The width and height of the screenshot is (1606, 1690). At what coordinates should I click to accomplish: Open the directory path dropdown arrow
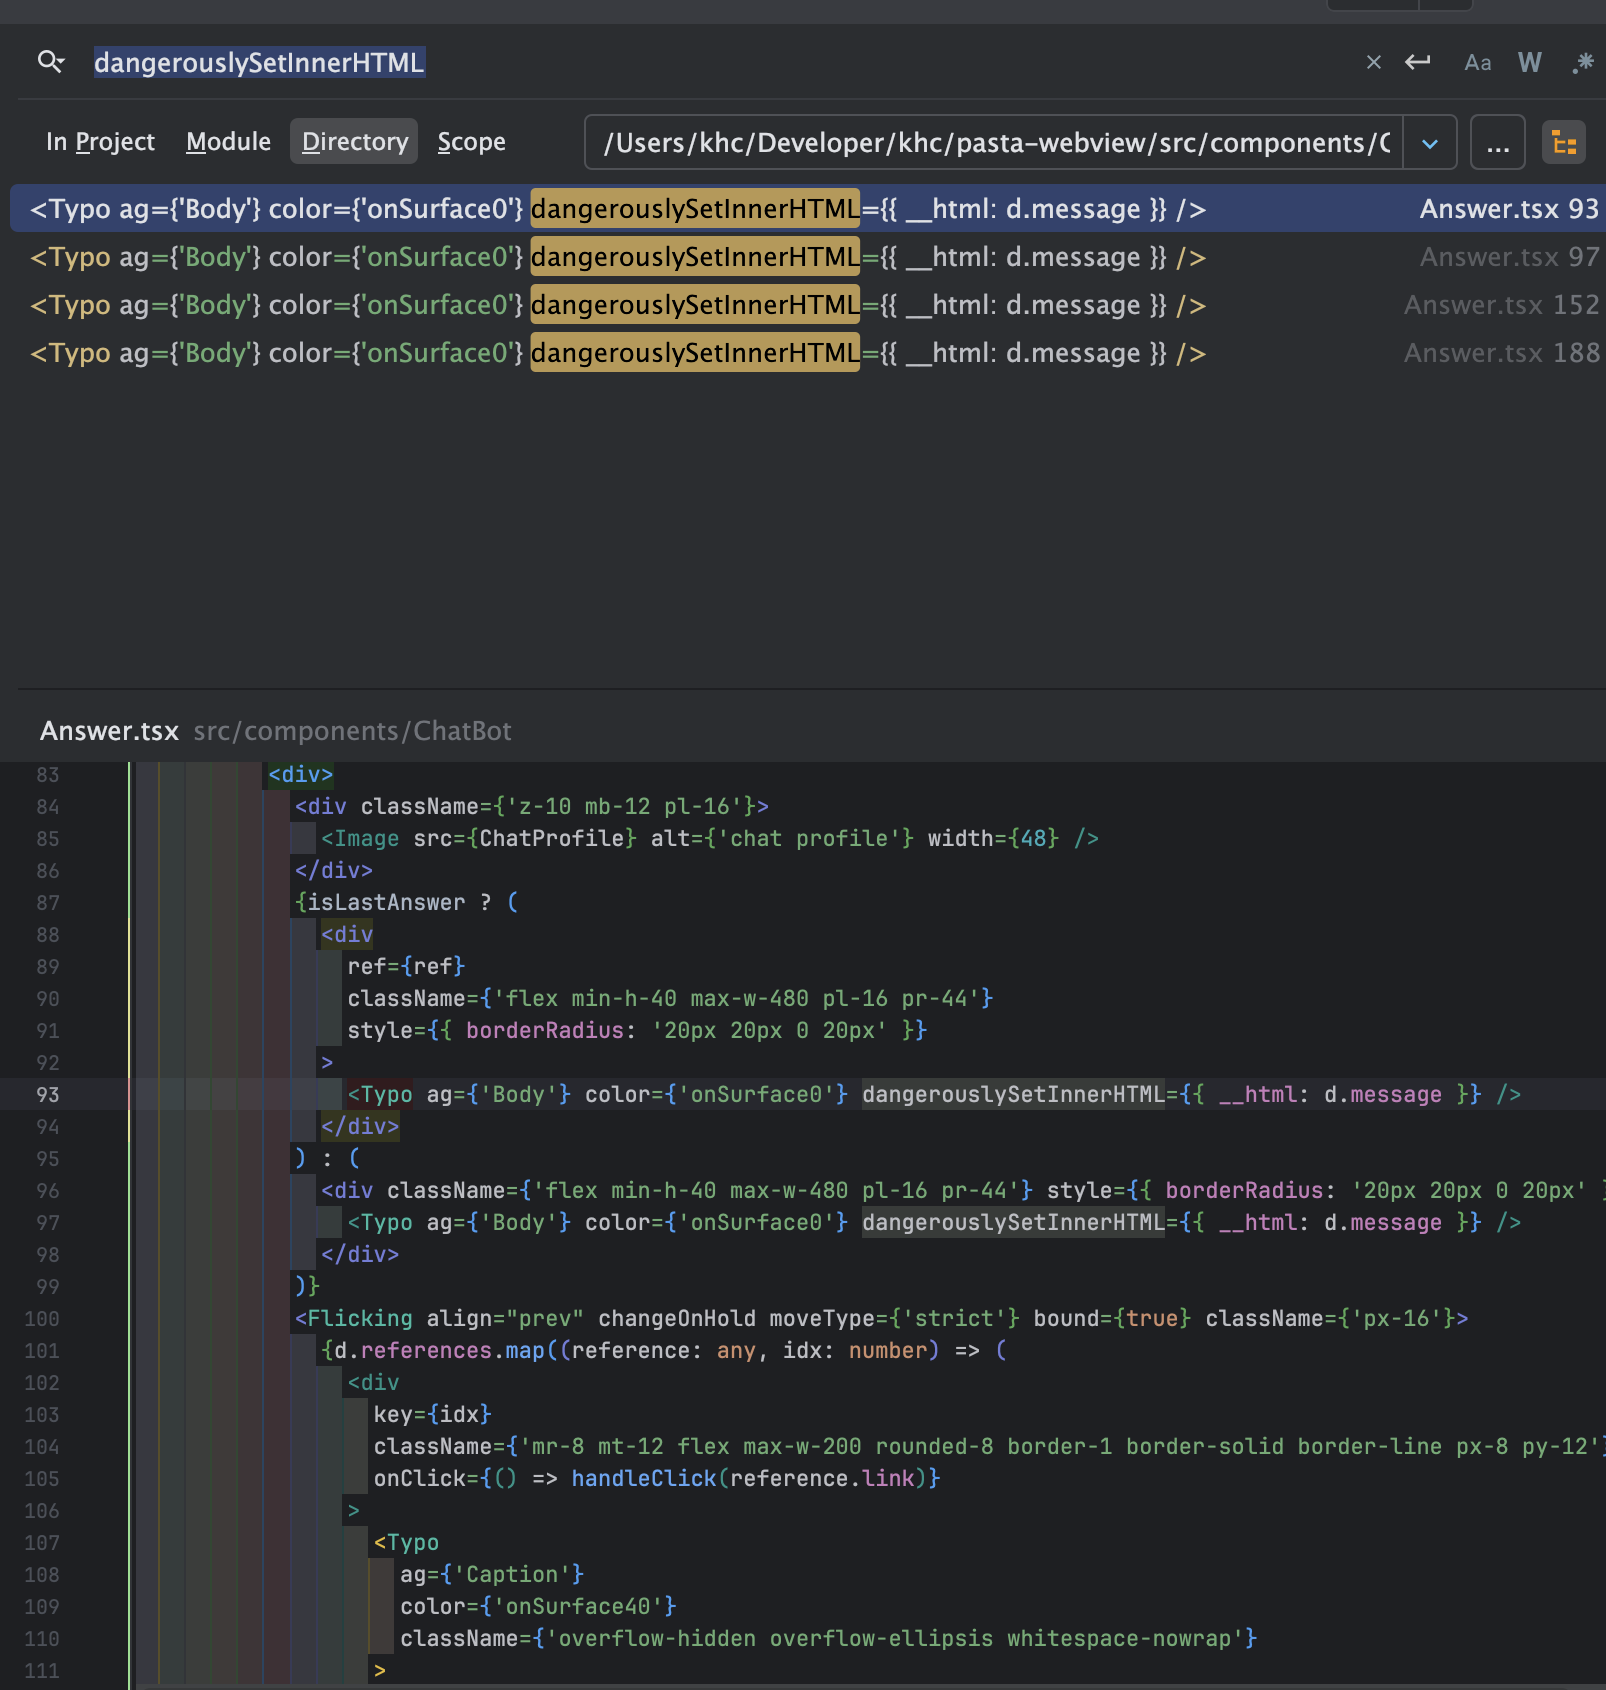click(x=1430, y=143)
